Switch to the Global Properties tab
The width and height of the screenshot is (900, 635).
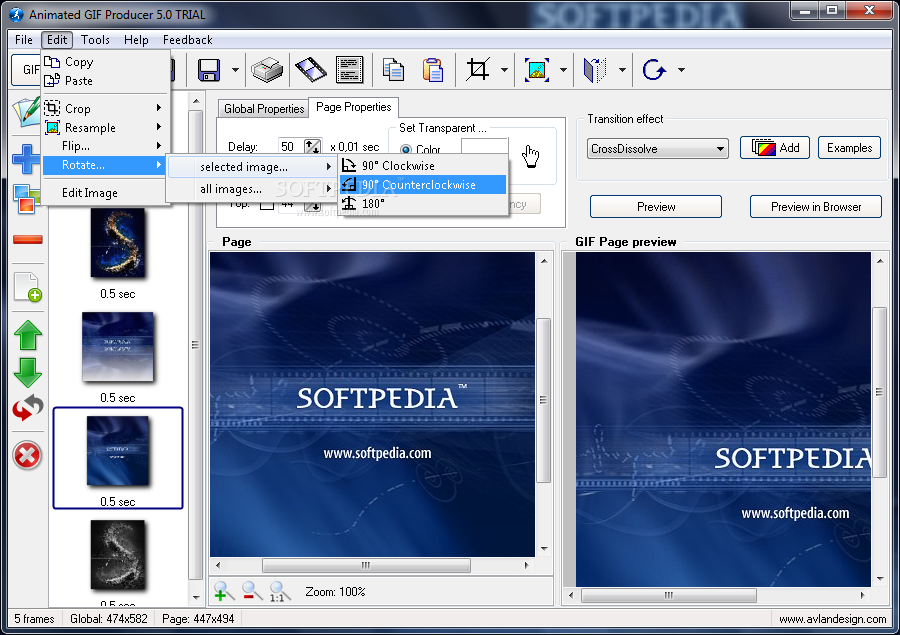(x=263, y=109)
